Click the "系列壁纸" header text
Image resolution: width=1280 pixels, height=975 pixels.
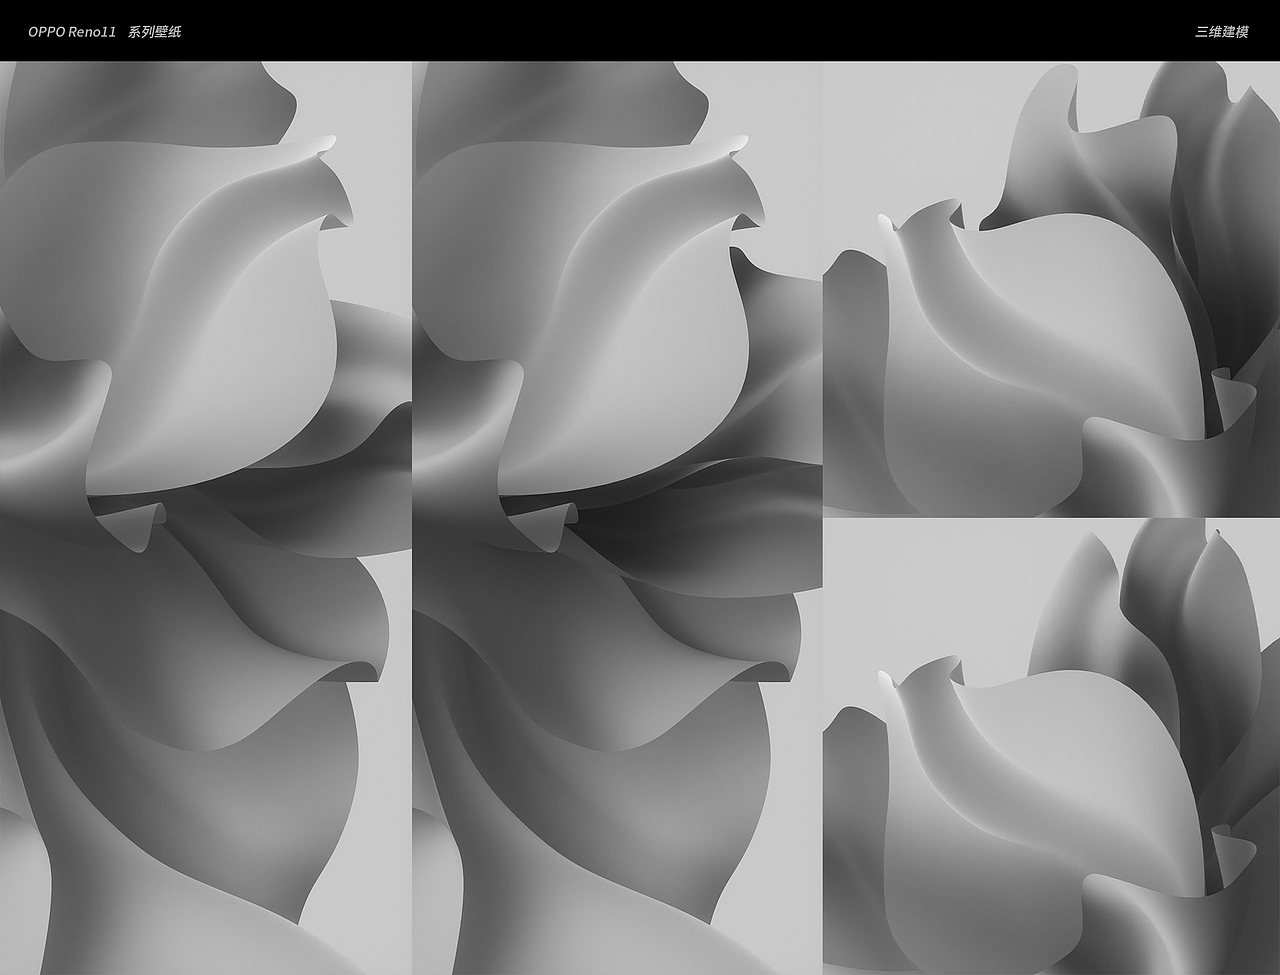[x=154, y=32]
